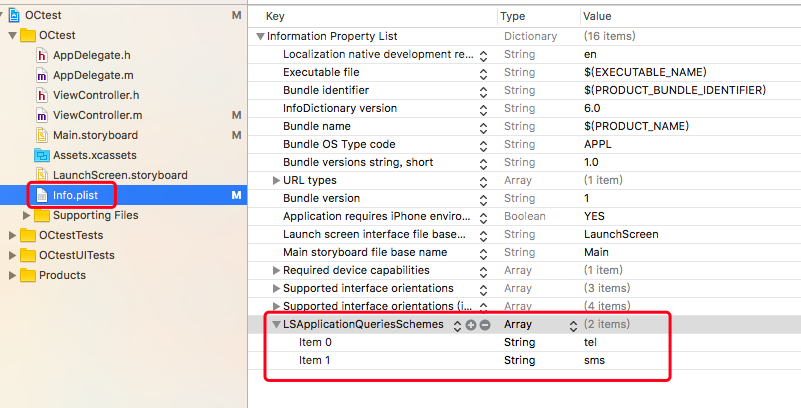
Task: Open the Array type dropdown for LSApplicationQueriesSchemes
Action: click(573, 325)
